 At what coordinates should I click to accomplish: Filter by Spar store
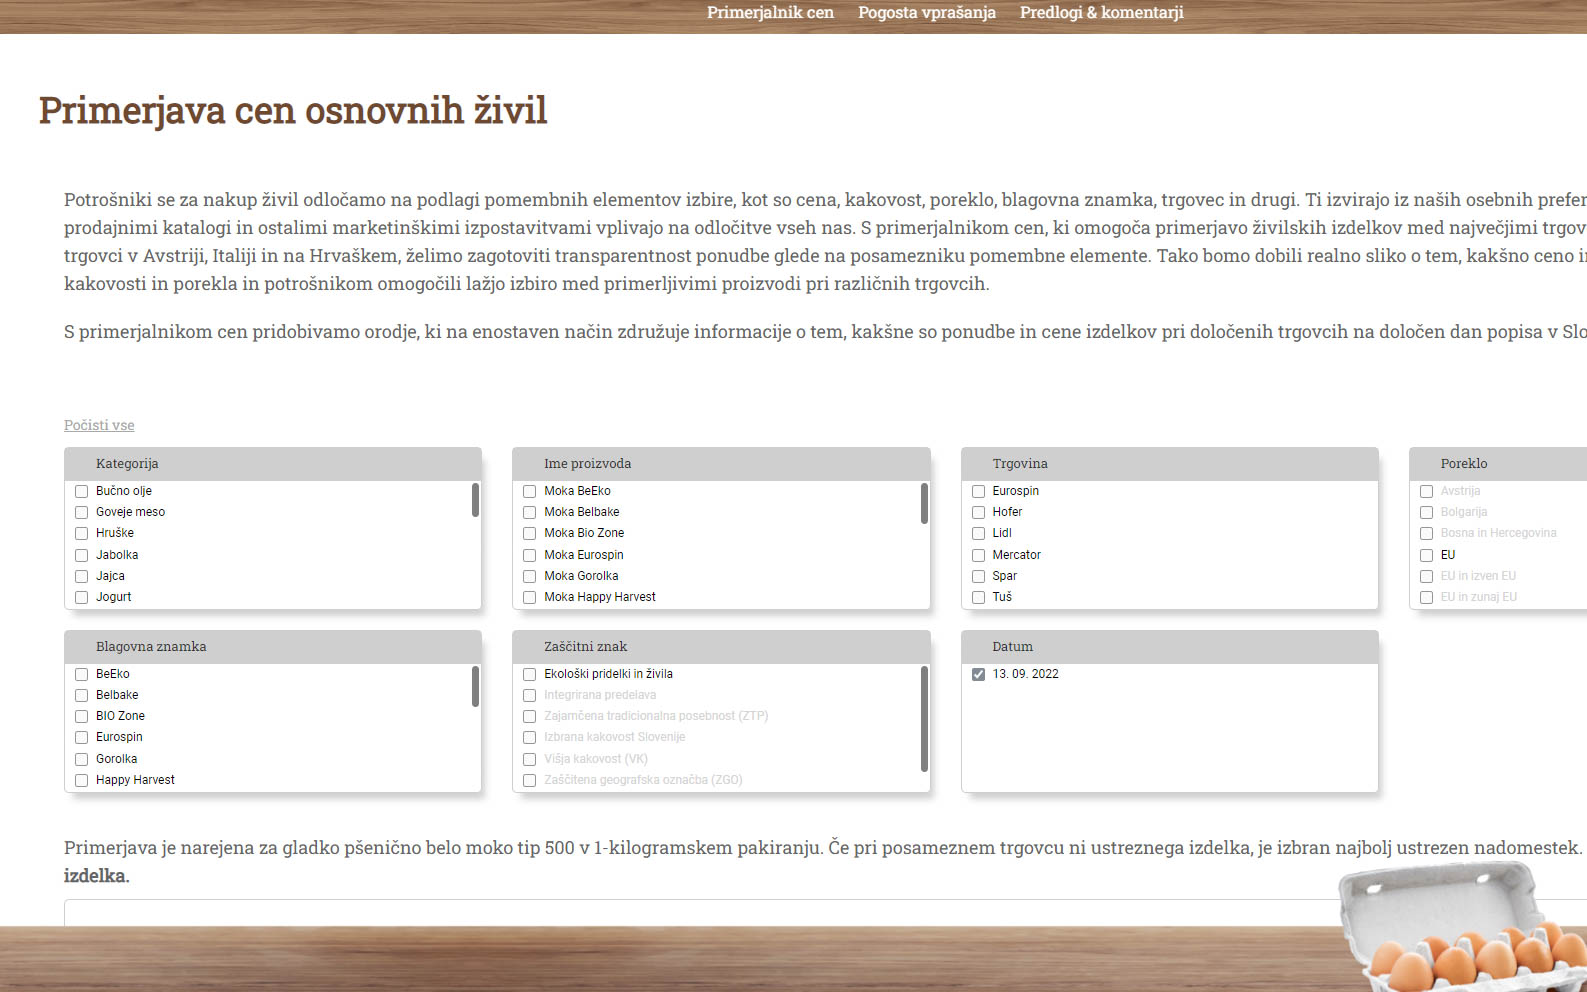[979, 576]
